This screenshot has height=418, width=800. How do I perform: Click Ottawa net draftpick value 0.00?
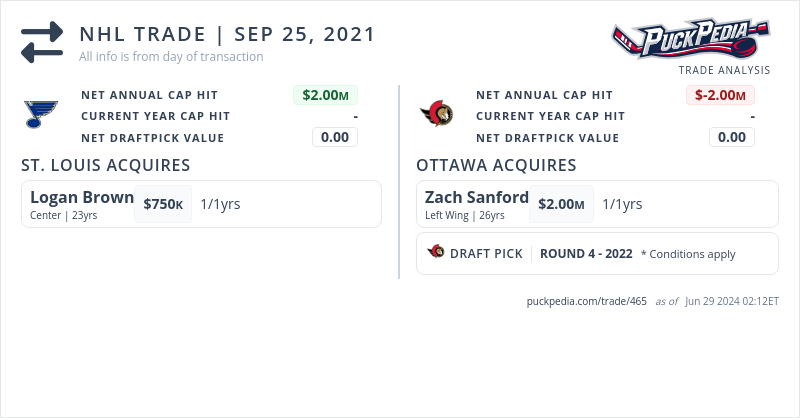[x=732, y=137]
